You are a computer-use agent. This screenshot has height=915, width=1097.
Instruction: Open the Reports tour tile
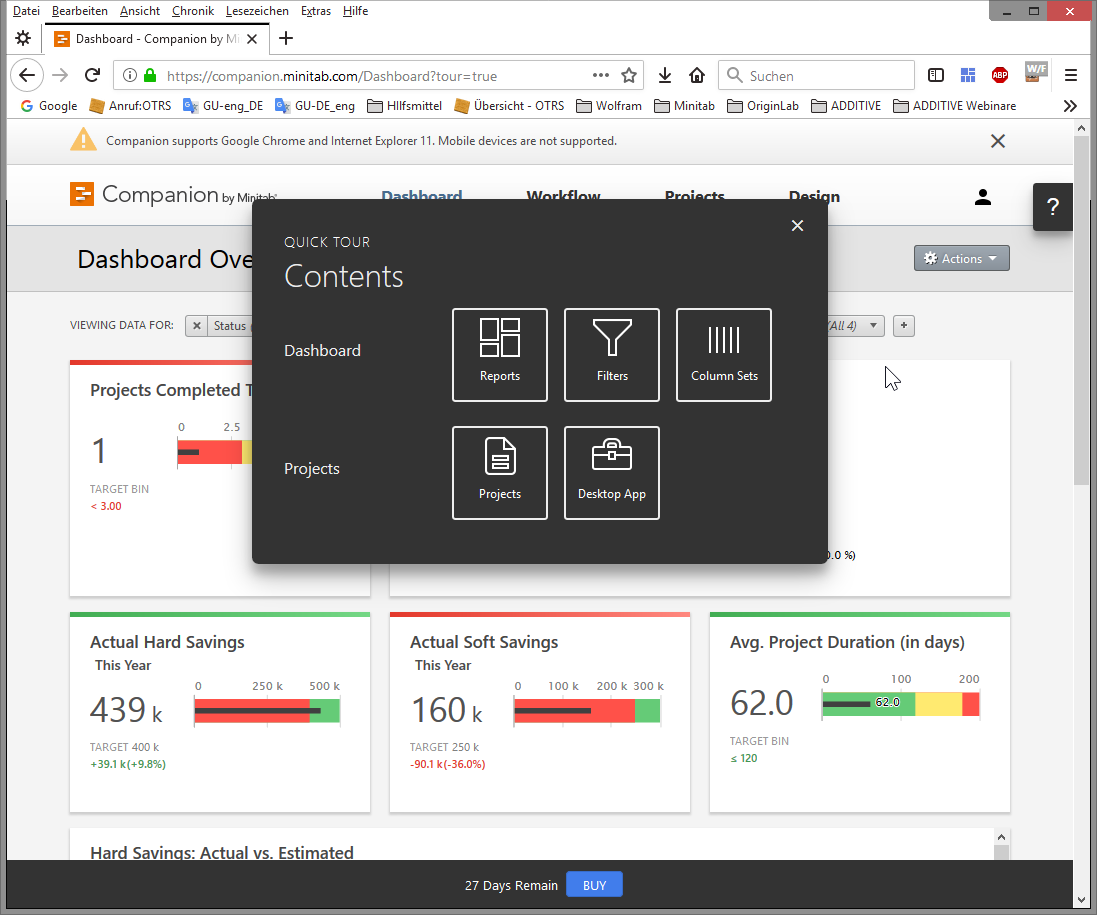[x=500, y=355]
